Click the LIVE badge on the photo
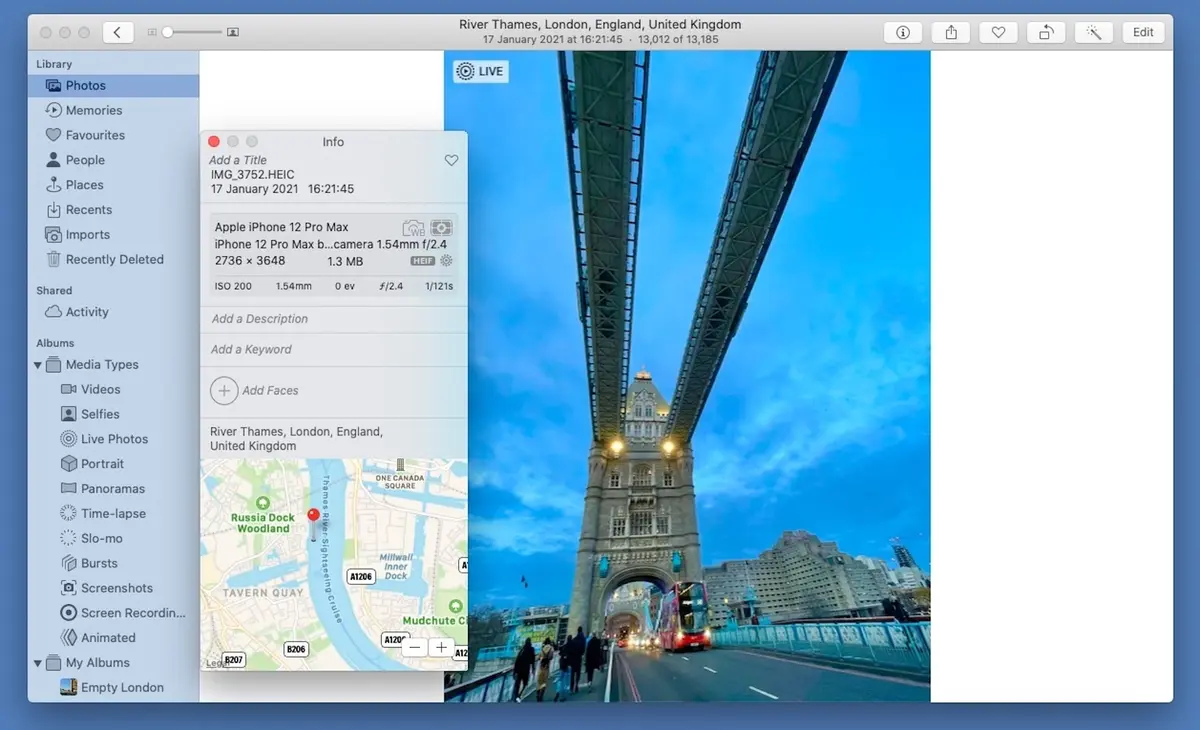Viewport: 1200px width, 730px height. (x=479, y=71)
